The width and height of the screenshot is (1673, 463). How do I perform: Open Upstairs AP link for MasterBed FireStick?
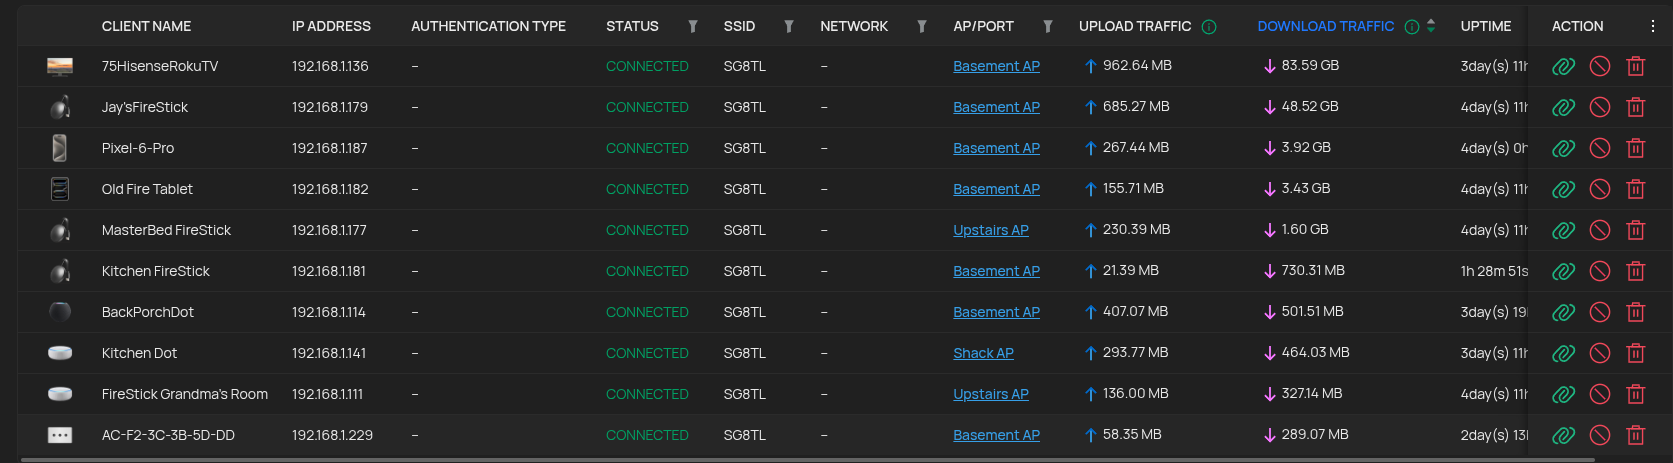click(x=990, y=230)
